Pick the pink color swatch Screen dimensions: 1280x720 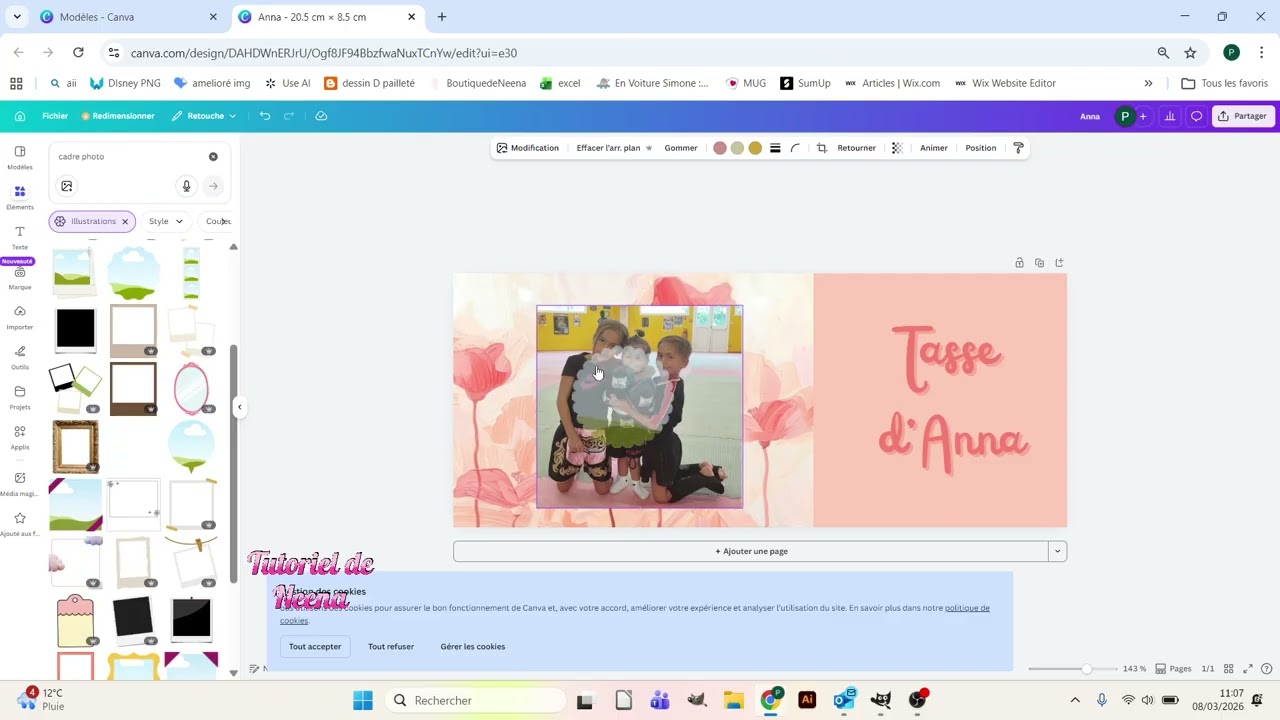coord(719,148)
